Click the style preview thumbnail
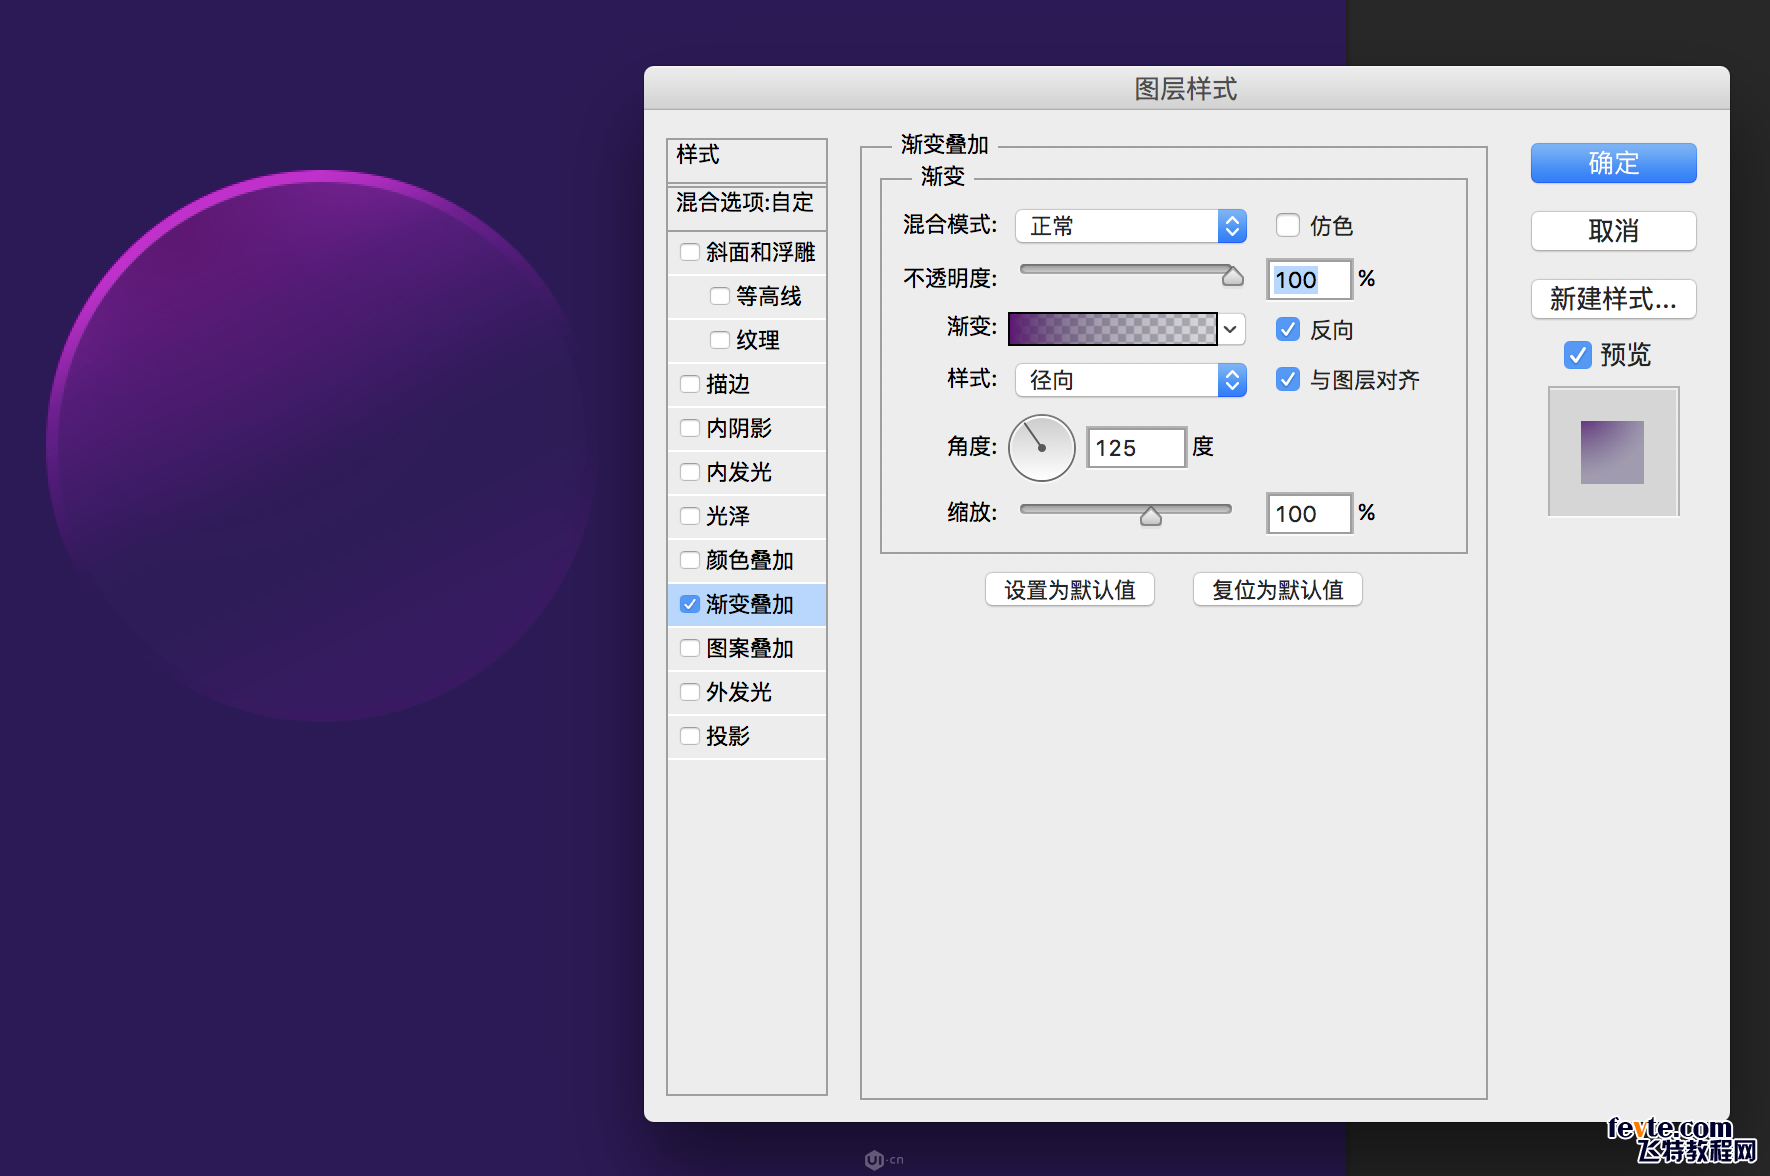The height and width of the screenshot is (1176, 1770). 1613,452
